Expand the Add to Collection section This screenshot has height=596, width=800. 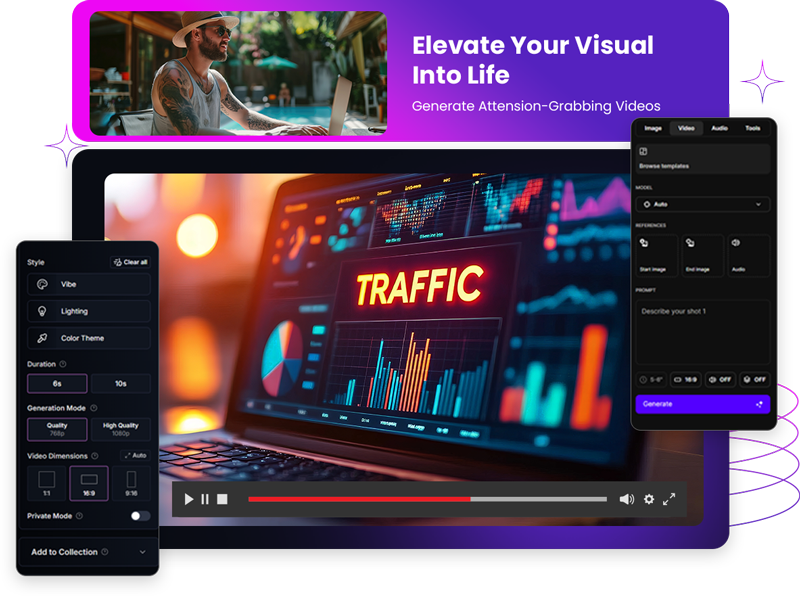click(88, 552)
